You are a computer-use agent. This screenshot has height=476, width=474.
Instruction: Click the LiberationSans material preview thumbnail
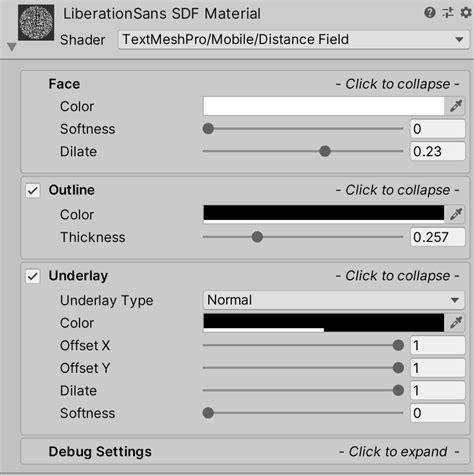36,22
